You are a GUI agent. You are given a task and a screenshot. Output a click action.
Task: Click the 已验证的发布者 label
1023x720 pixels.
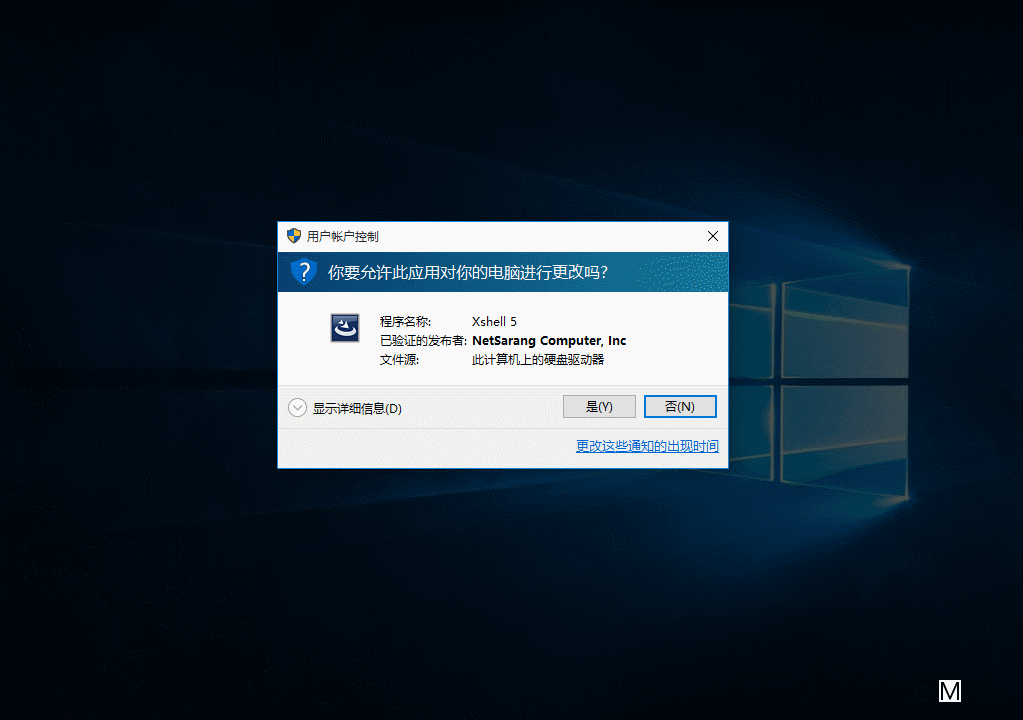pos(423,340)
